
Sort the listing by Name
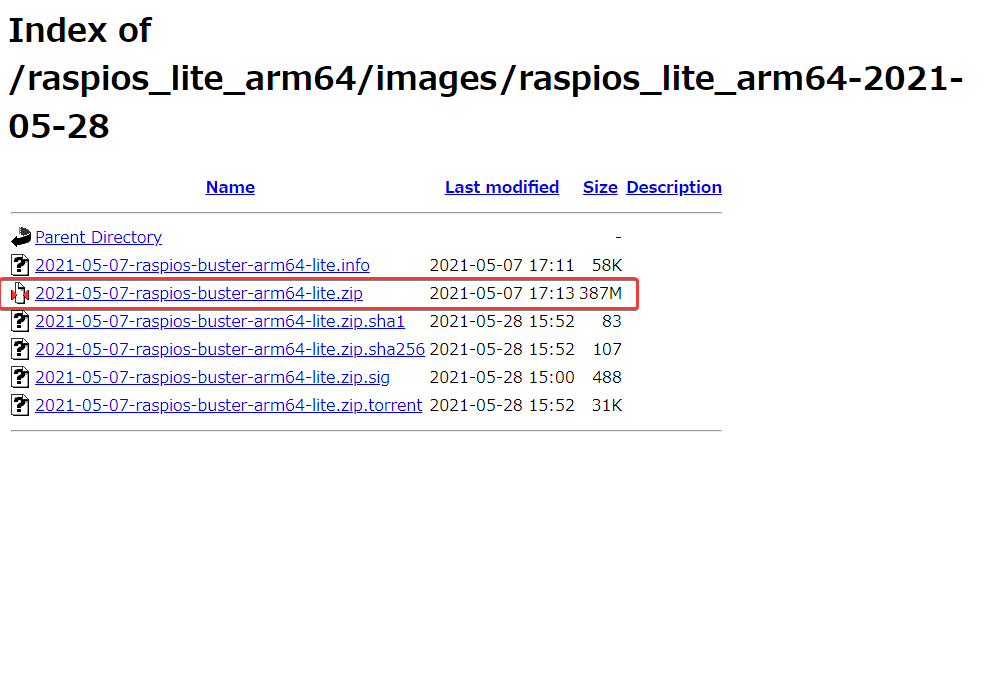pyautogui.click(x=230, y=187)
